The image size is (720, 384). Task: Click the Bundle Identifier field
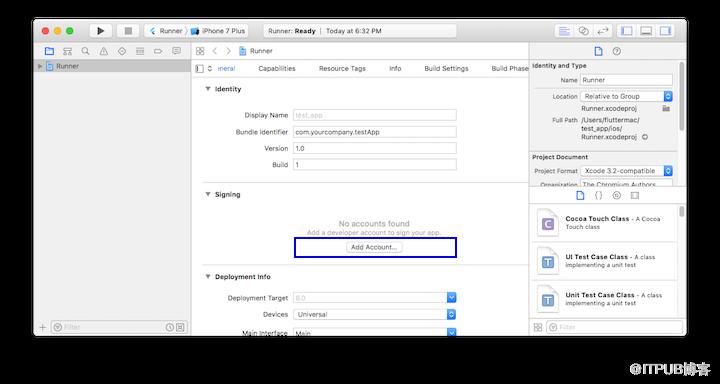(375, 132)
